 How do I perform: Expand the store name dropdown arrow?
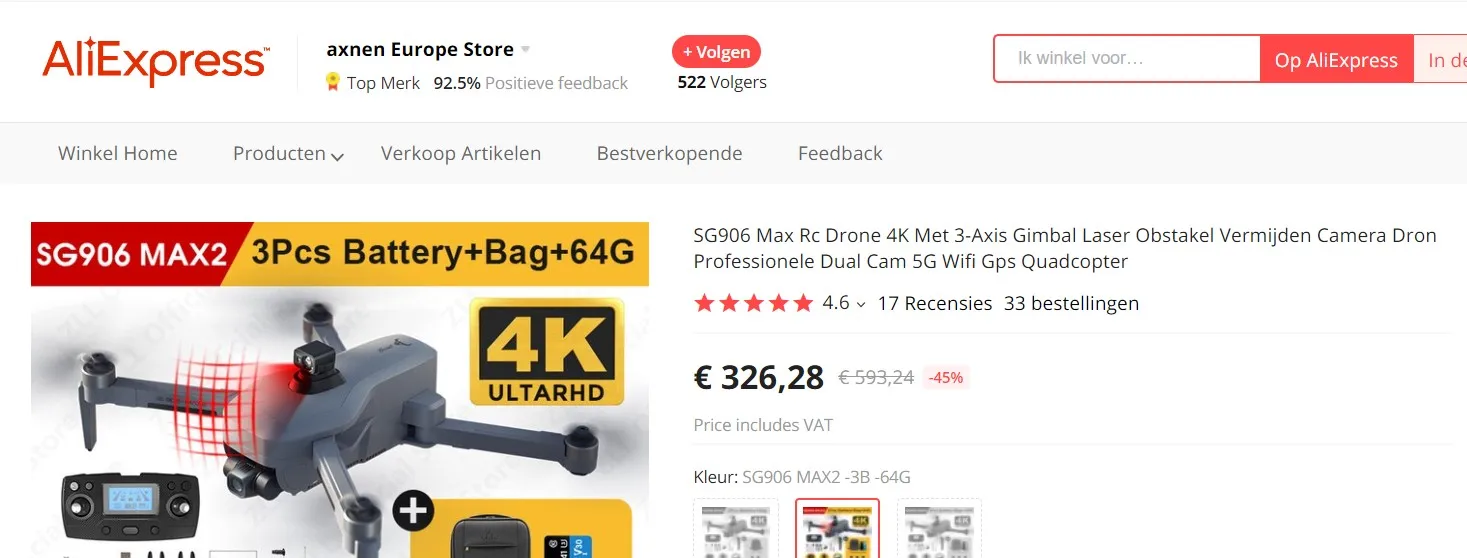(526, 50)
